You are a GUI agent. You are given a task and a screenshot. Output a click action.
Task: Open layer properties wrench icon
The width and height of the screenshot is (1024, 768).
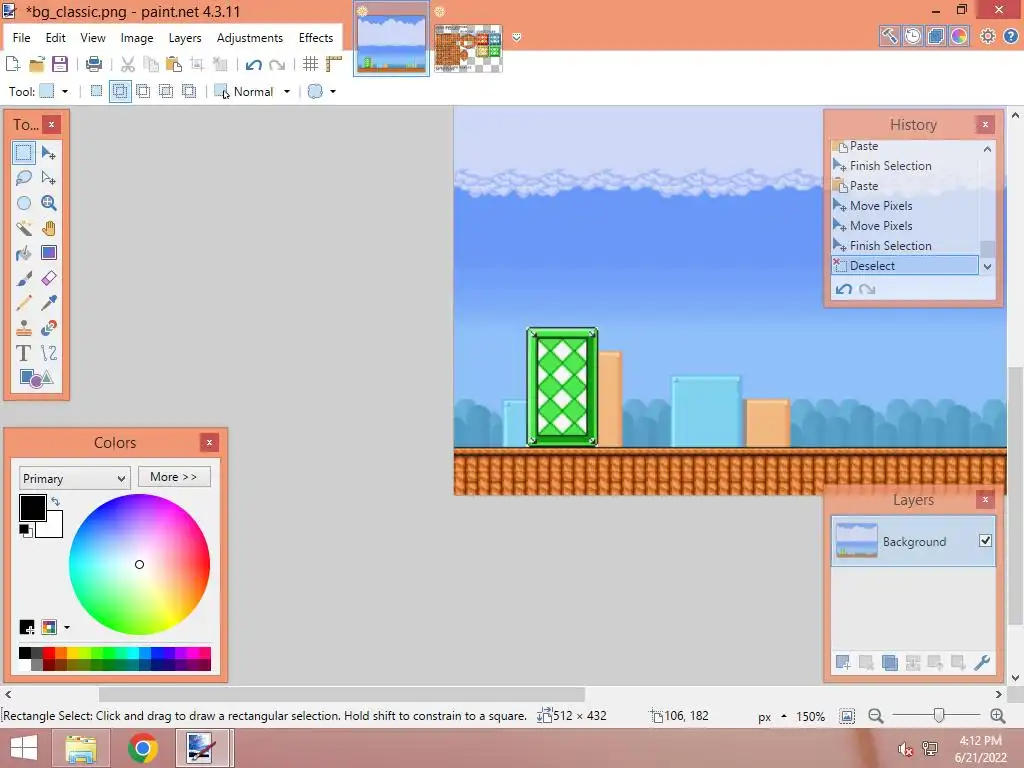[982, 663]
